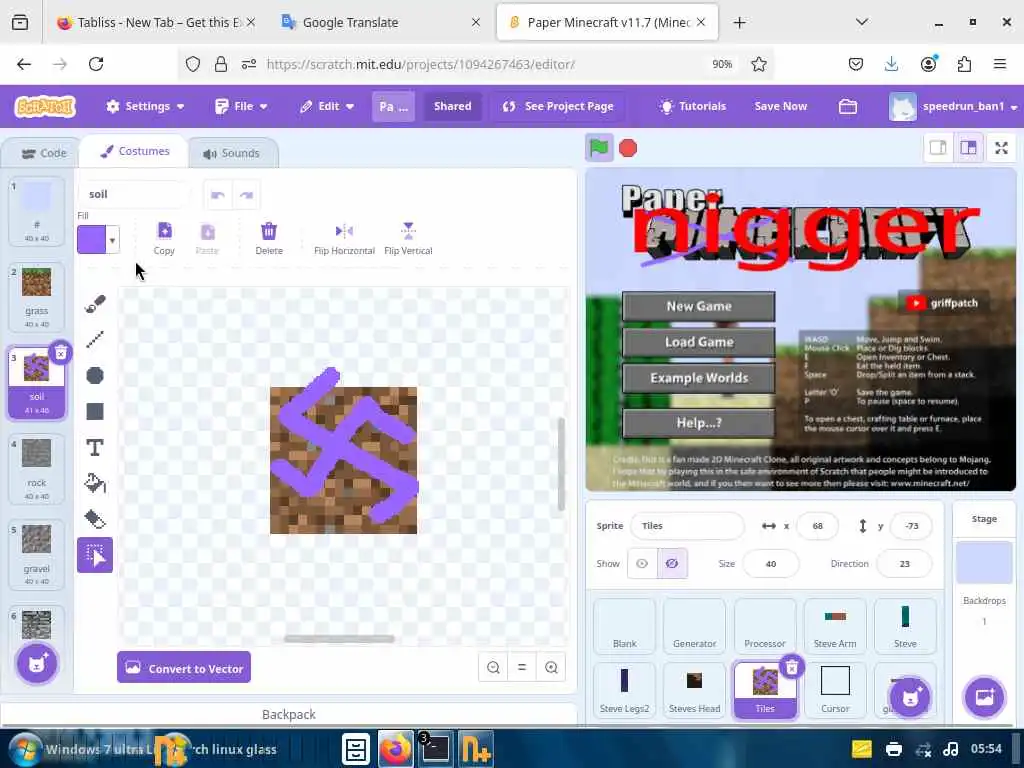Open the File dropdown menu

241,106
